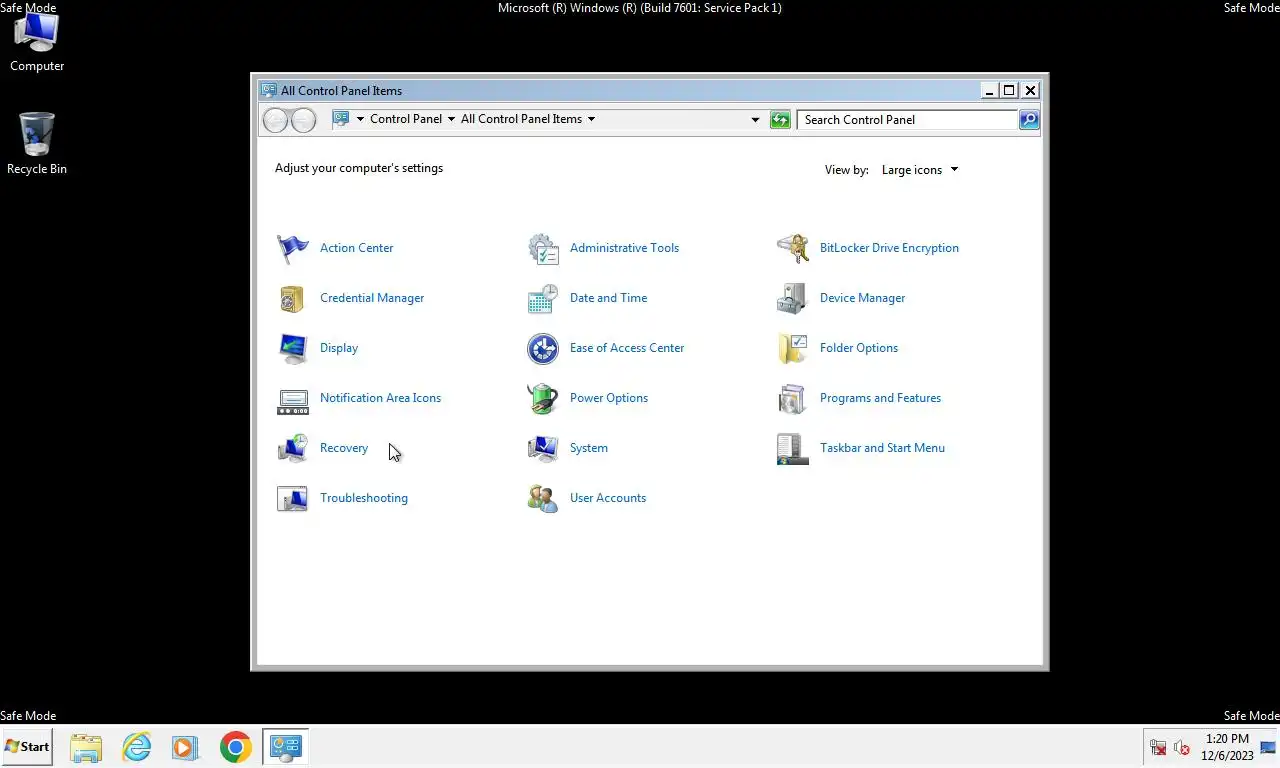Open the Date and Time calendar icon

pyautogui.click(x=543, y=298)
